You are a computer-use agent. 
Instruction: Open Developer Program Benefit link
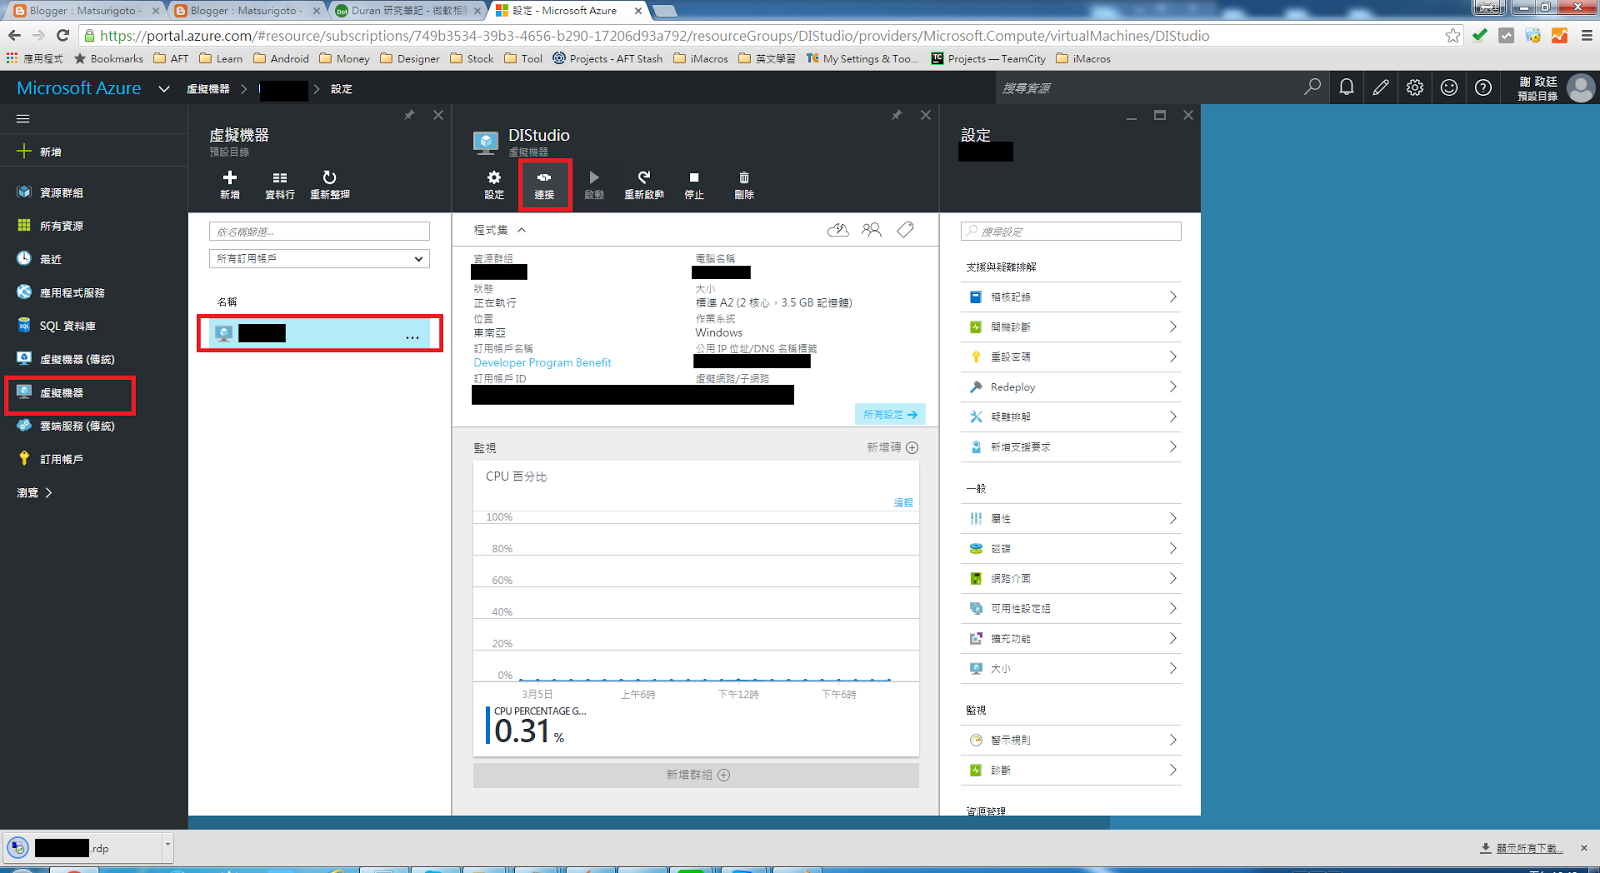pyautogui.click(x=542, y=363)
